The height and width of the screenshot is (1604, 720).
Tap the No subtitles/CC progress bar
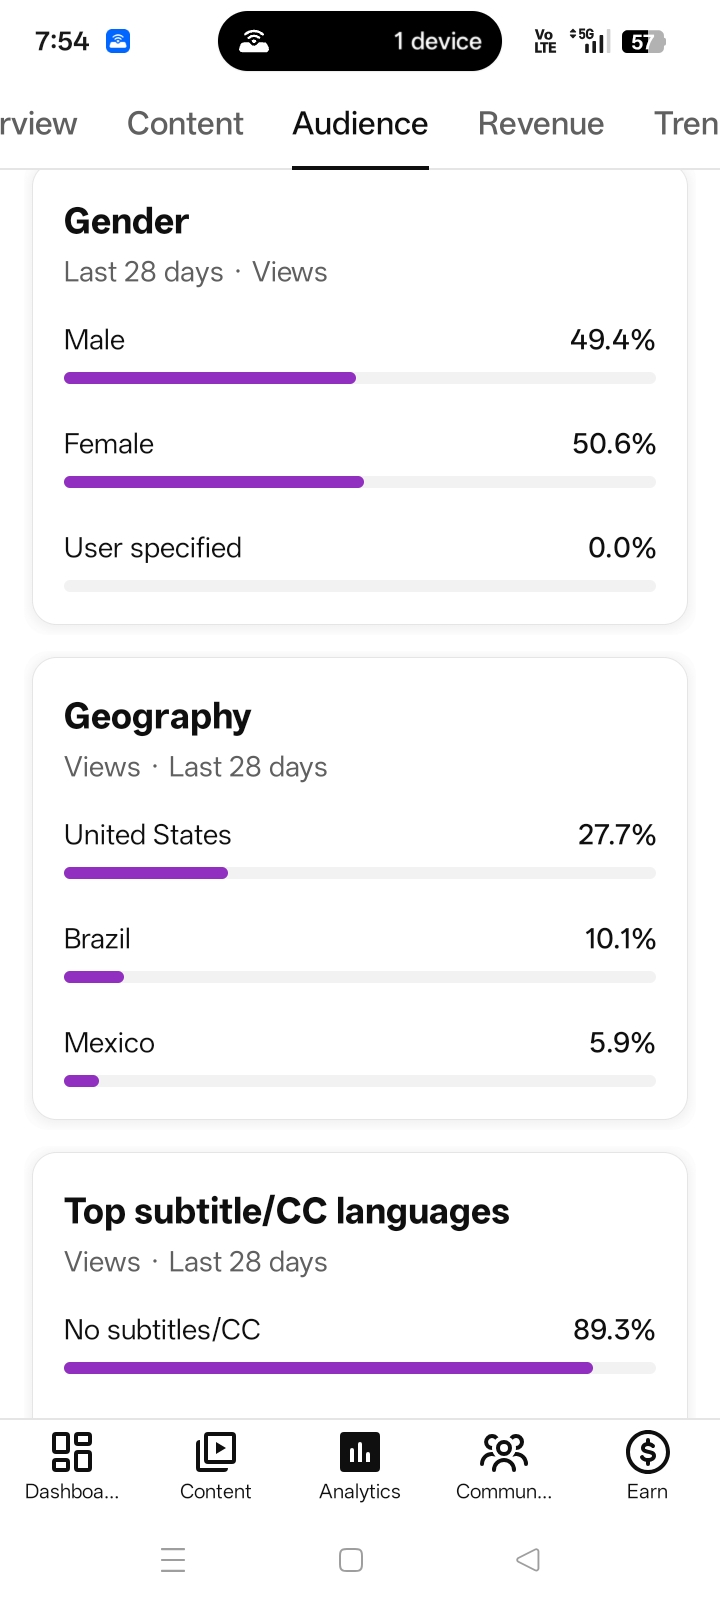pyautogui.click(x=360, y=1368)
